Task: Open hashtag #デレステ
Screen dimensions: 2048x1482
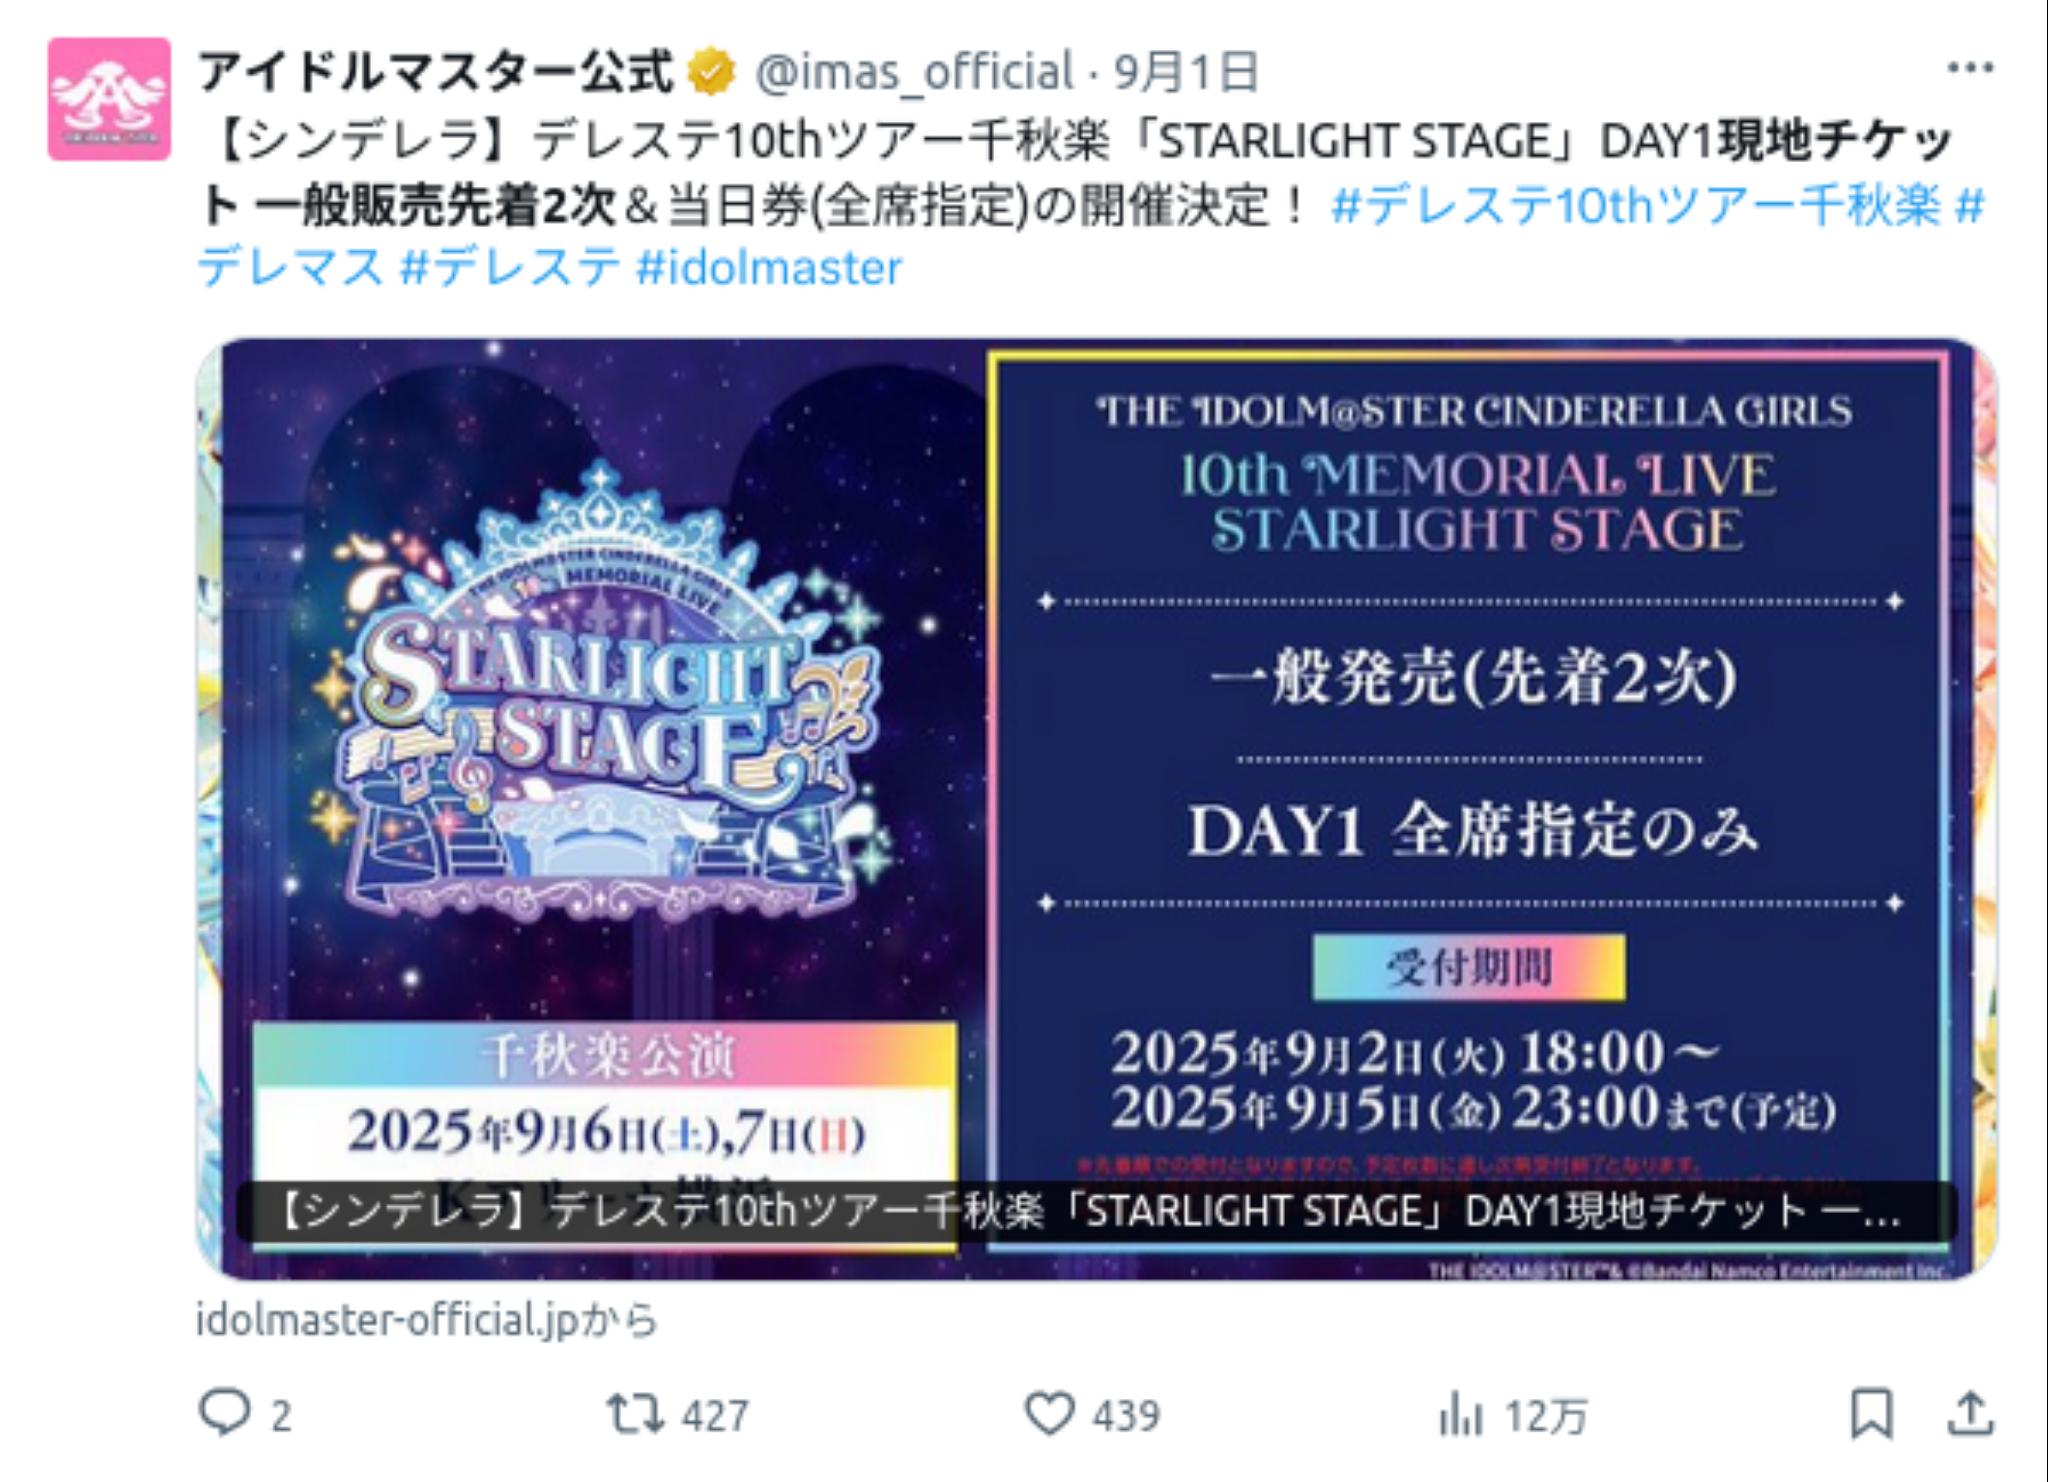Action: 510,268
